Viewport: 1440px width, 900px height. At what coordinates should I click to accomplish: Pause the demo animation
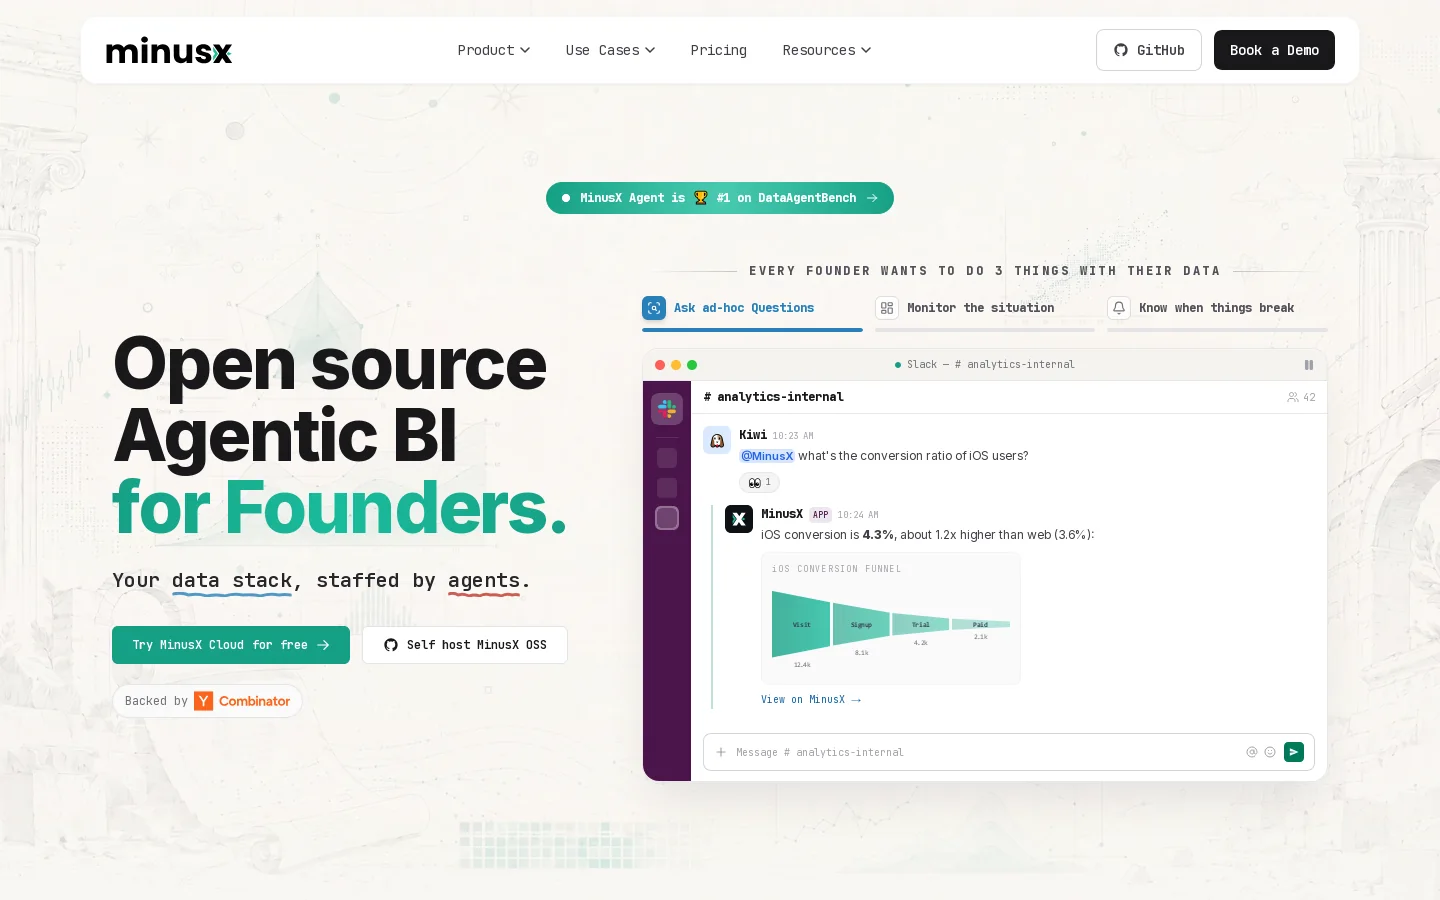1308,365
